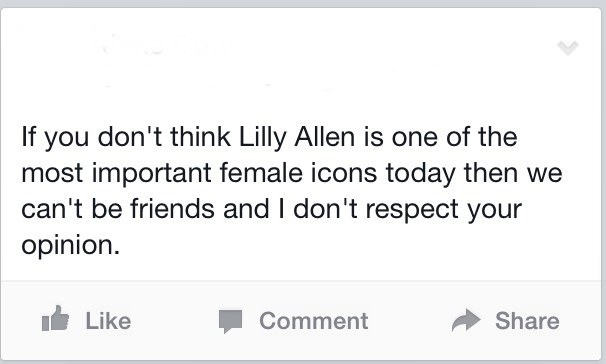Click the Share text label

527,321
